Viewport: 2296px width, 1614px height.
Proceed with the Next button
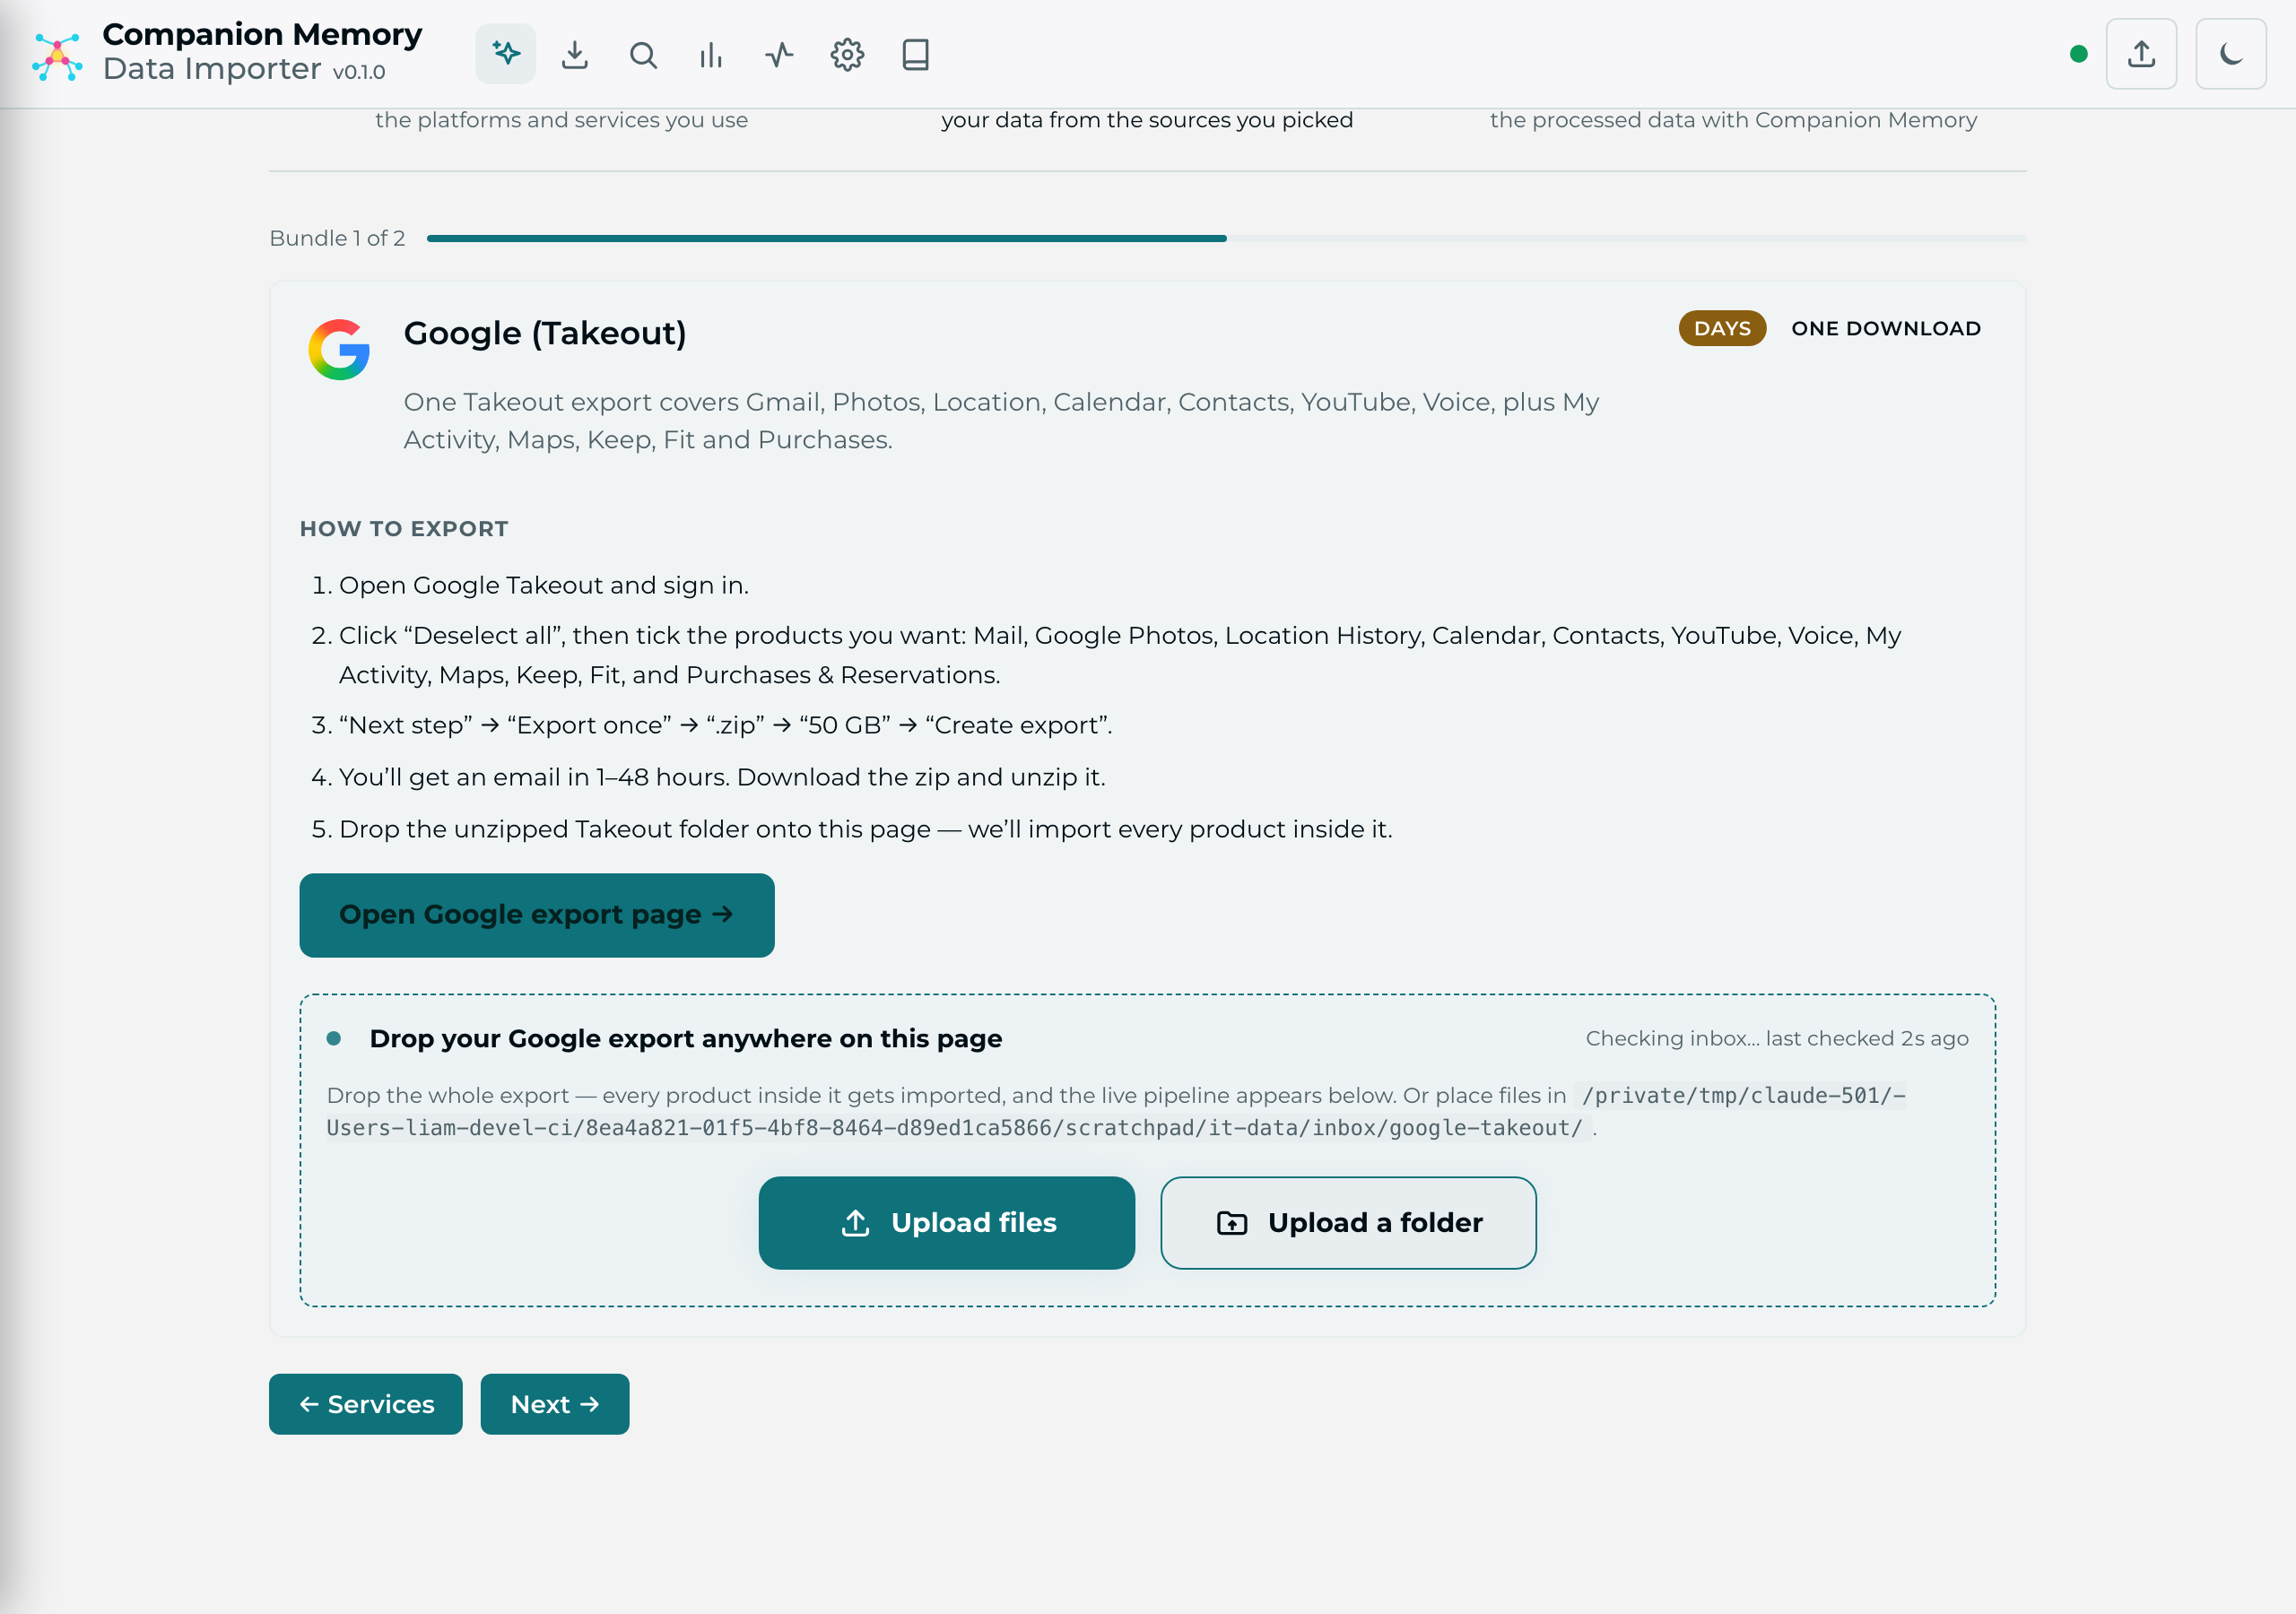click(x=555, y=1404)
